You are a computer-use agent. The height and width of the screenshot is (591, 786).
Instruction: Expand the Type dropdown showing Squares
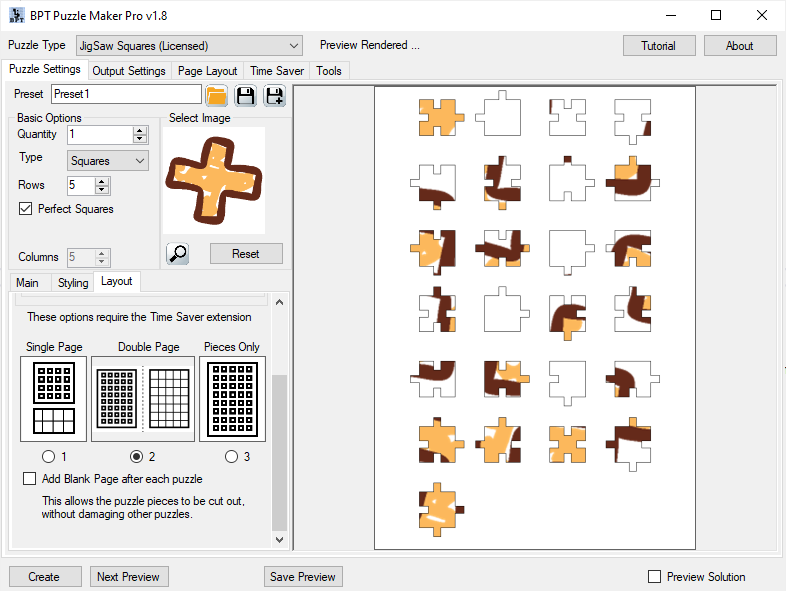click(x=108, y=161)
